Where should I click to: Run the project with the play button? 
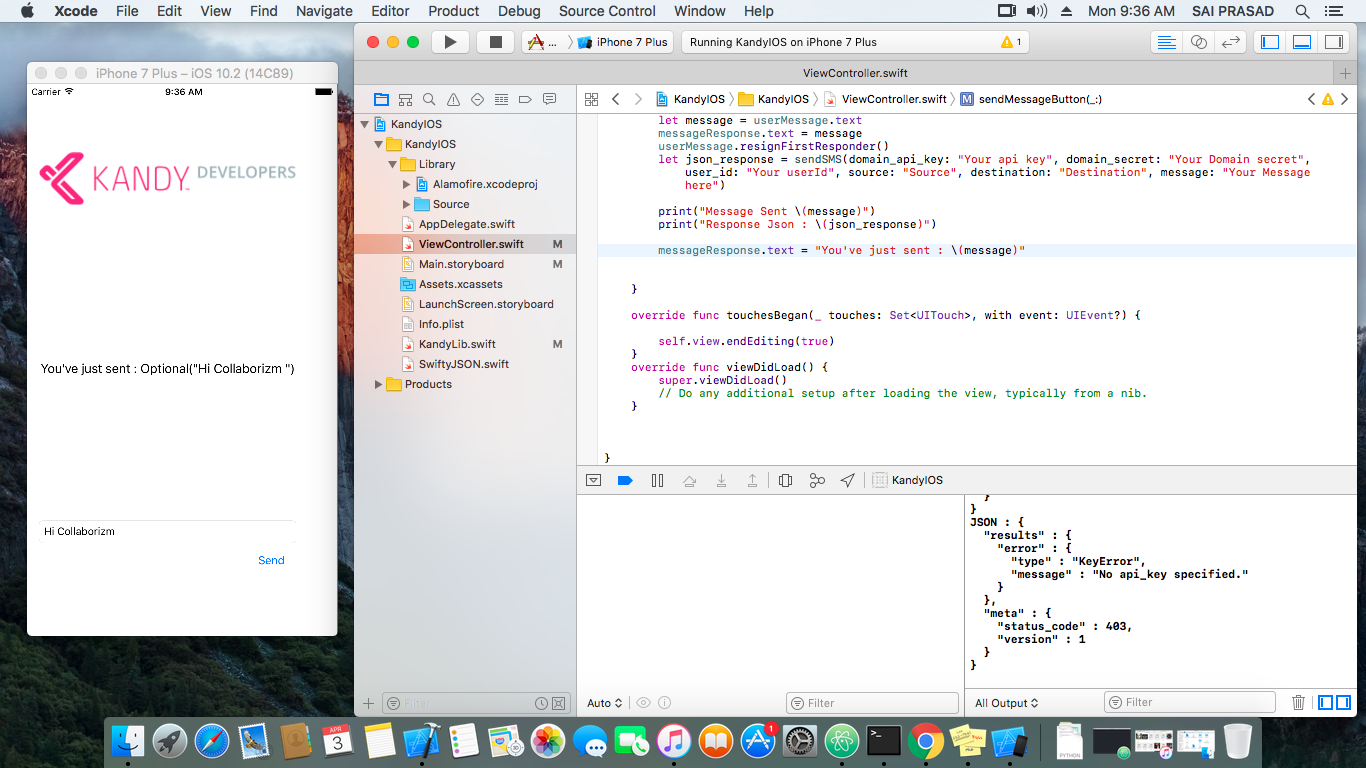[x=450, y=42]
